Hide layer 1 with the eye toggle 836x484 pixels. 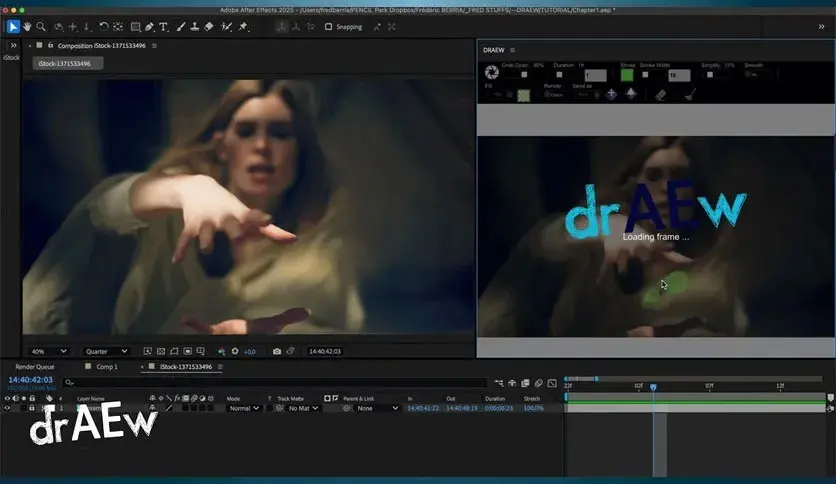[7, 408]
